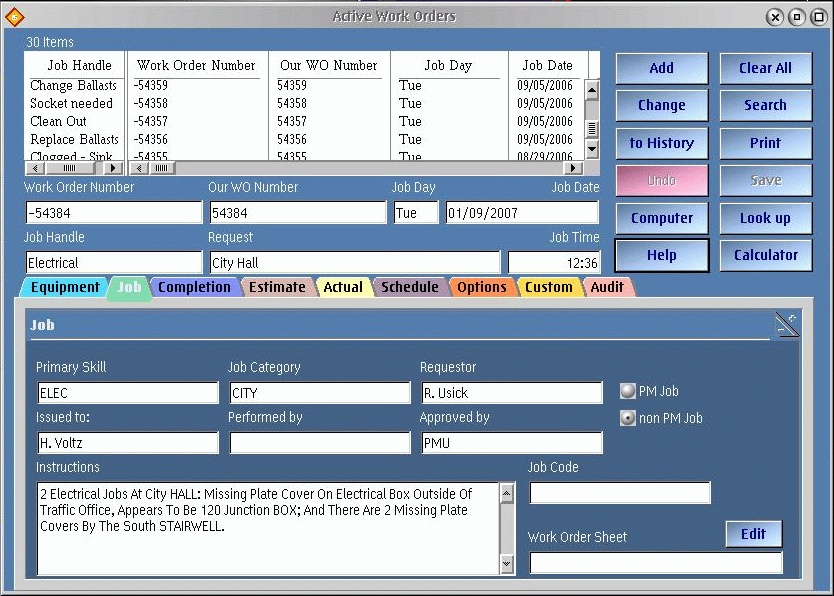Open the Audit tab
This screenshot has width=834, height=596.
(x=607, y=287)
